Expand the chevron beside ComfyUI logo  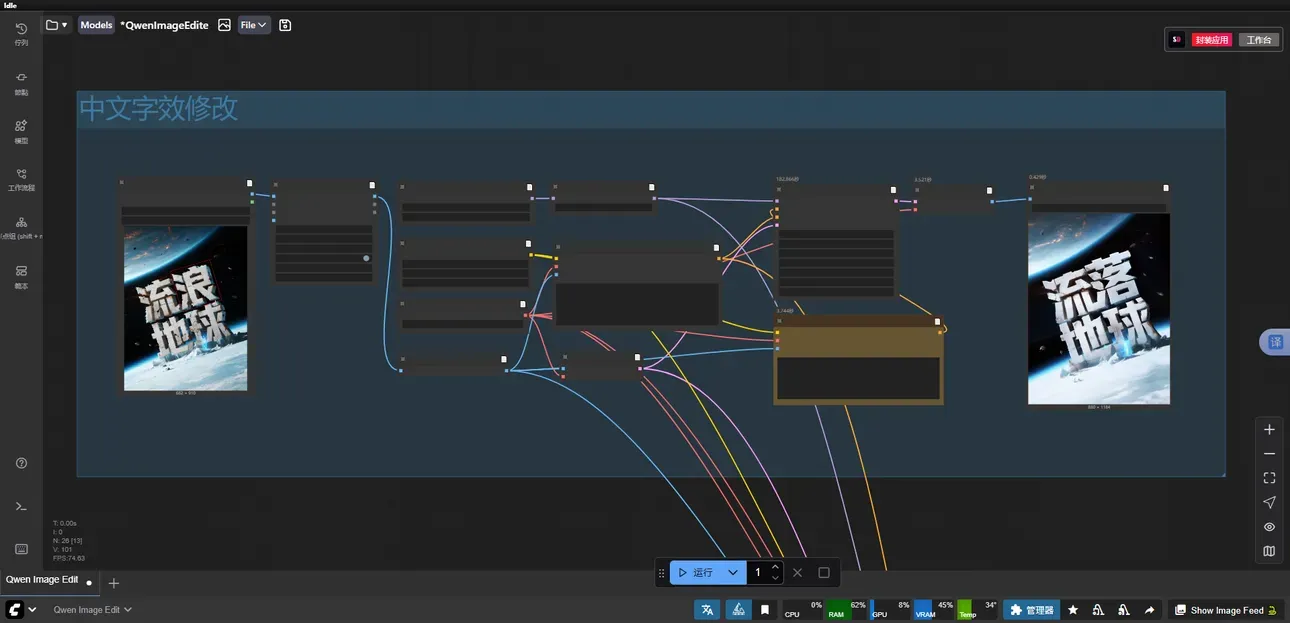point(32,610)
